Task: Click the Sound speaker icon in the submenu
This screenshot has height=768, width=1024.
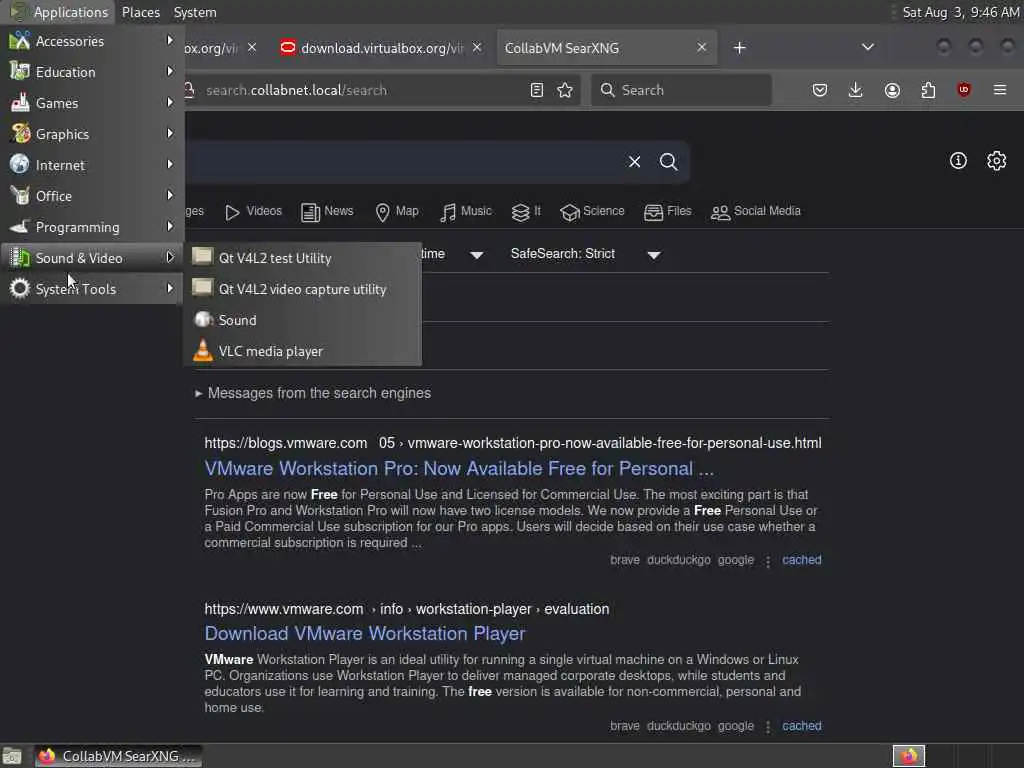Action: (x=204, y=319)
